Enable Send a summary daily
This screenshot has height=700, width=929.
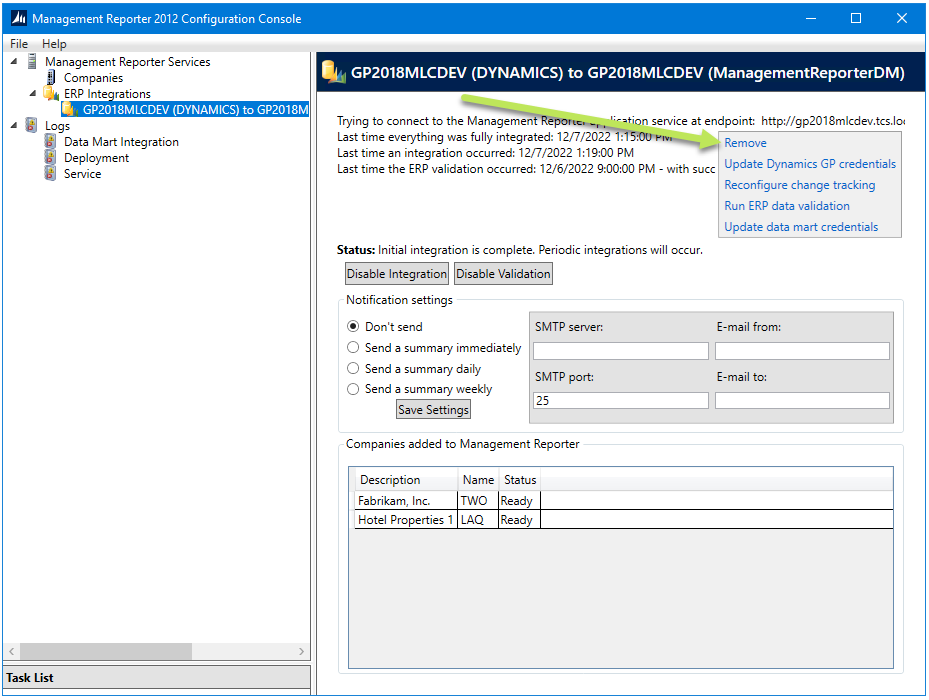point(353,368)
